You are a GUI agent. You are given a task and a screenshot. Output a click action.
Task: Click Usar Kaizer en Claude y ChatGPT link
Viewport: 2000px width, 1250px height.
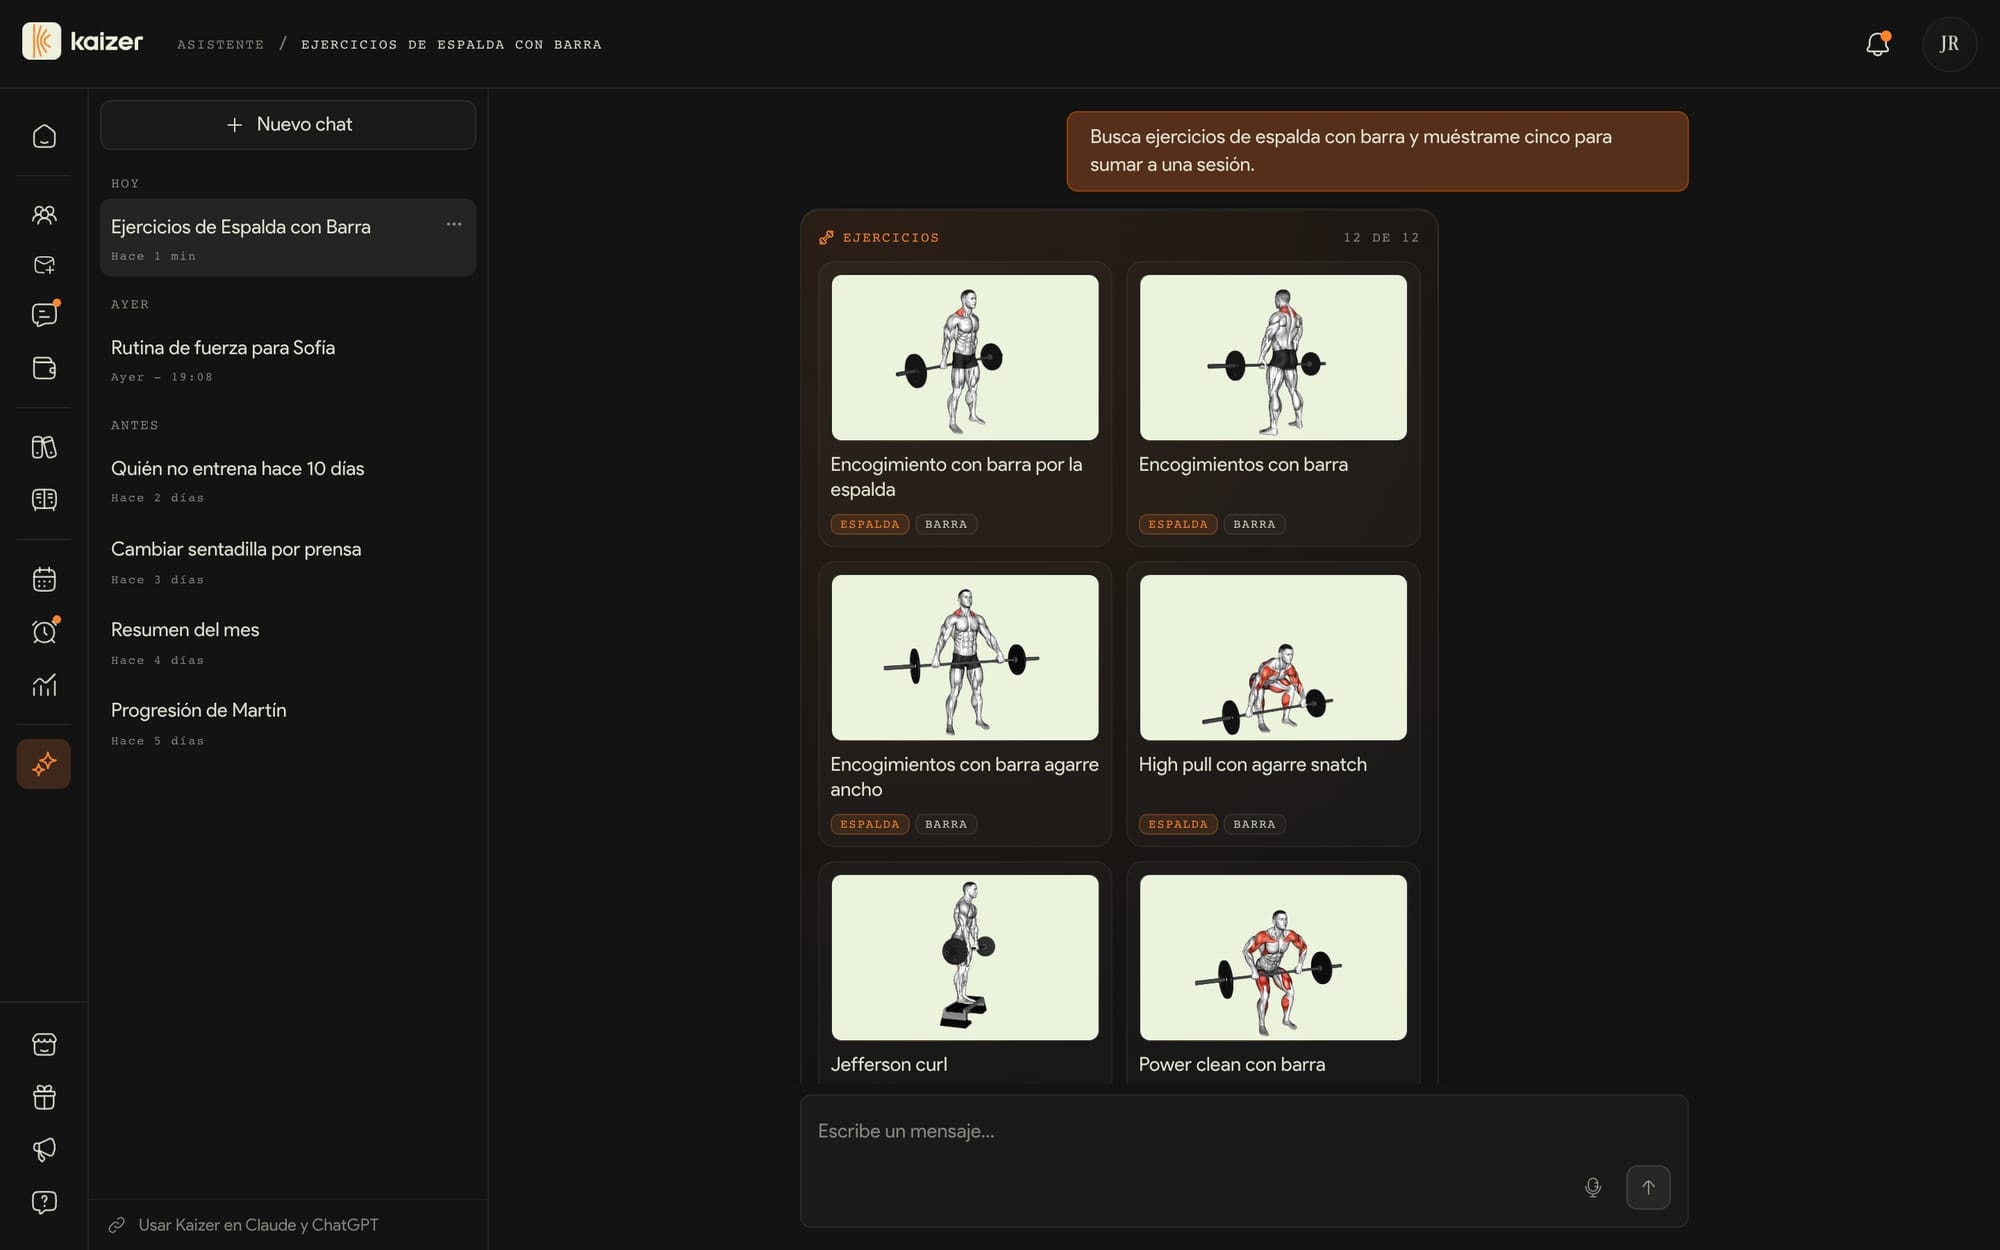click(258, 1225)
